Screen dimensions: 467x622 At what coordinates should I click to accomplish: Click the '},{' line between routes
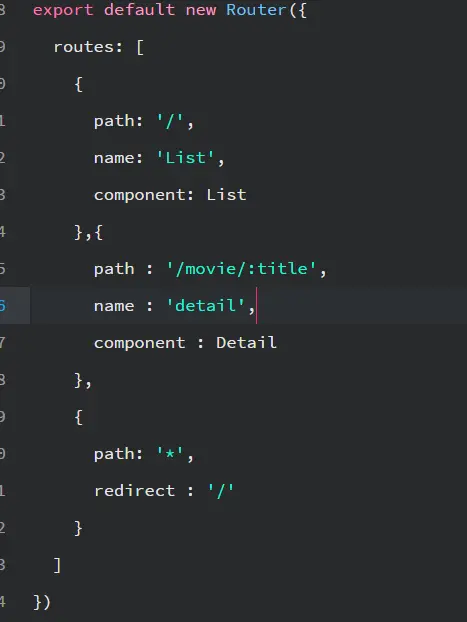click(x=88, y=232)
